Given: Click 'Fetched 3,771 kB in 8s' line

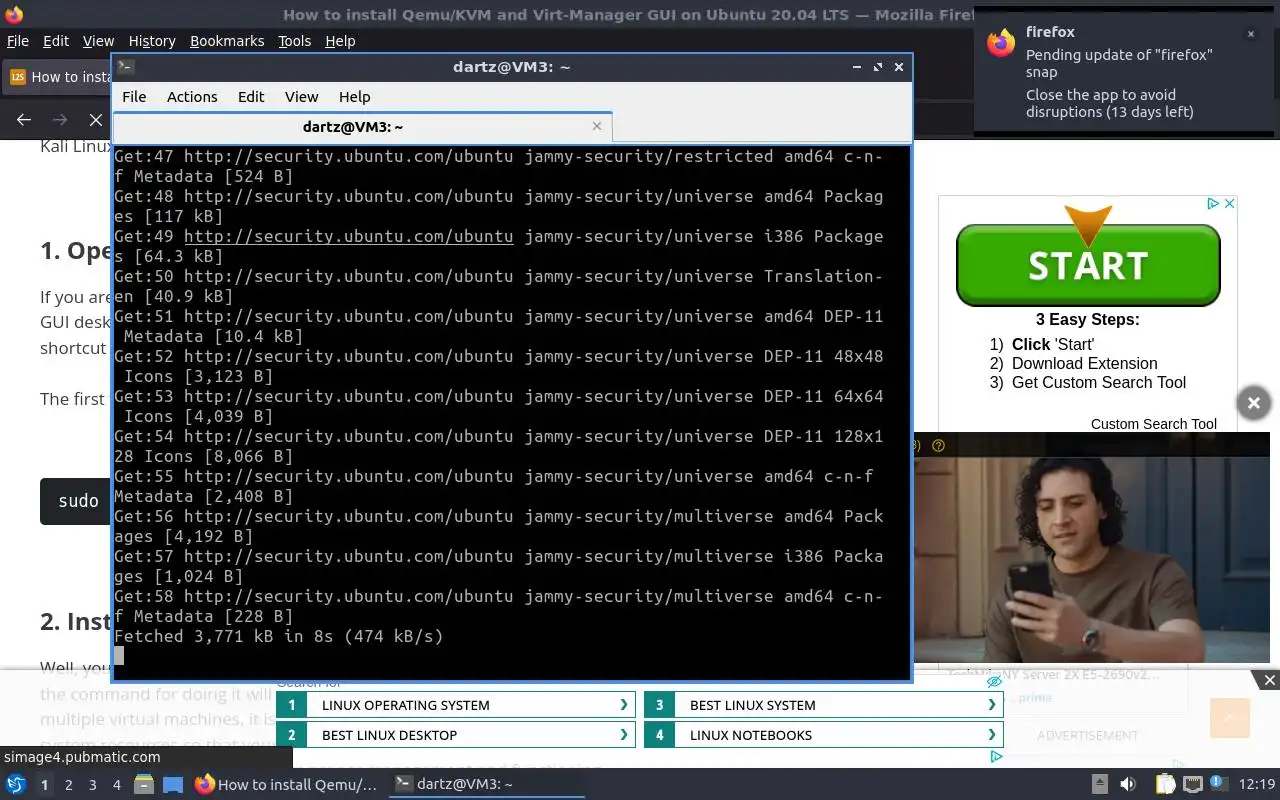Looking at the screenshot, I should tap(278, 637).
